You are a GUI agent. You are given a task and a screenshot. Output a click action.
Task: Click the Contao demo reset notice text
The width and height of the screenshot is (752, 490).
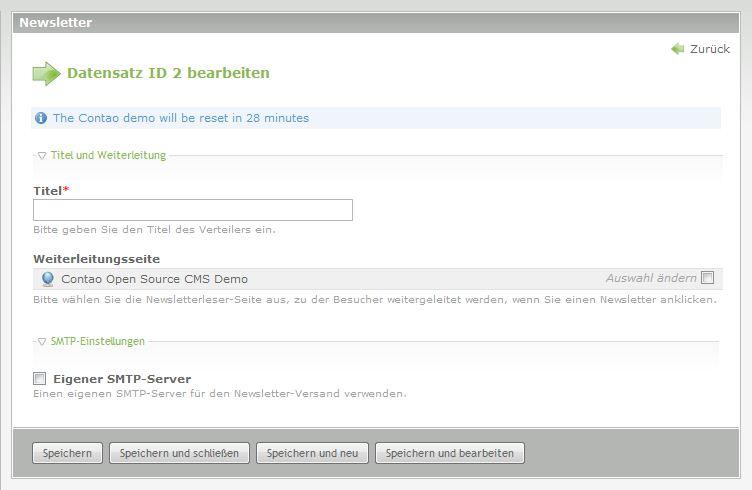pos(181,118)
